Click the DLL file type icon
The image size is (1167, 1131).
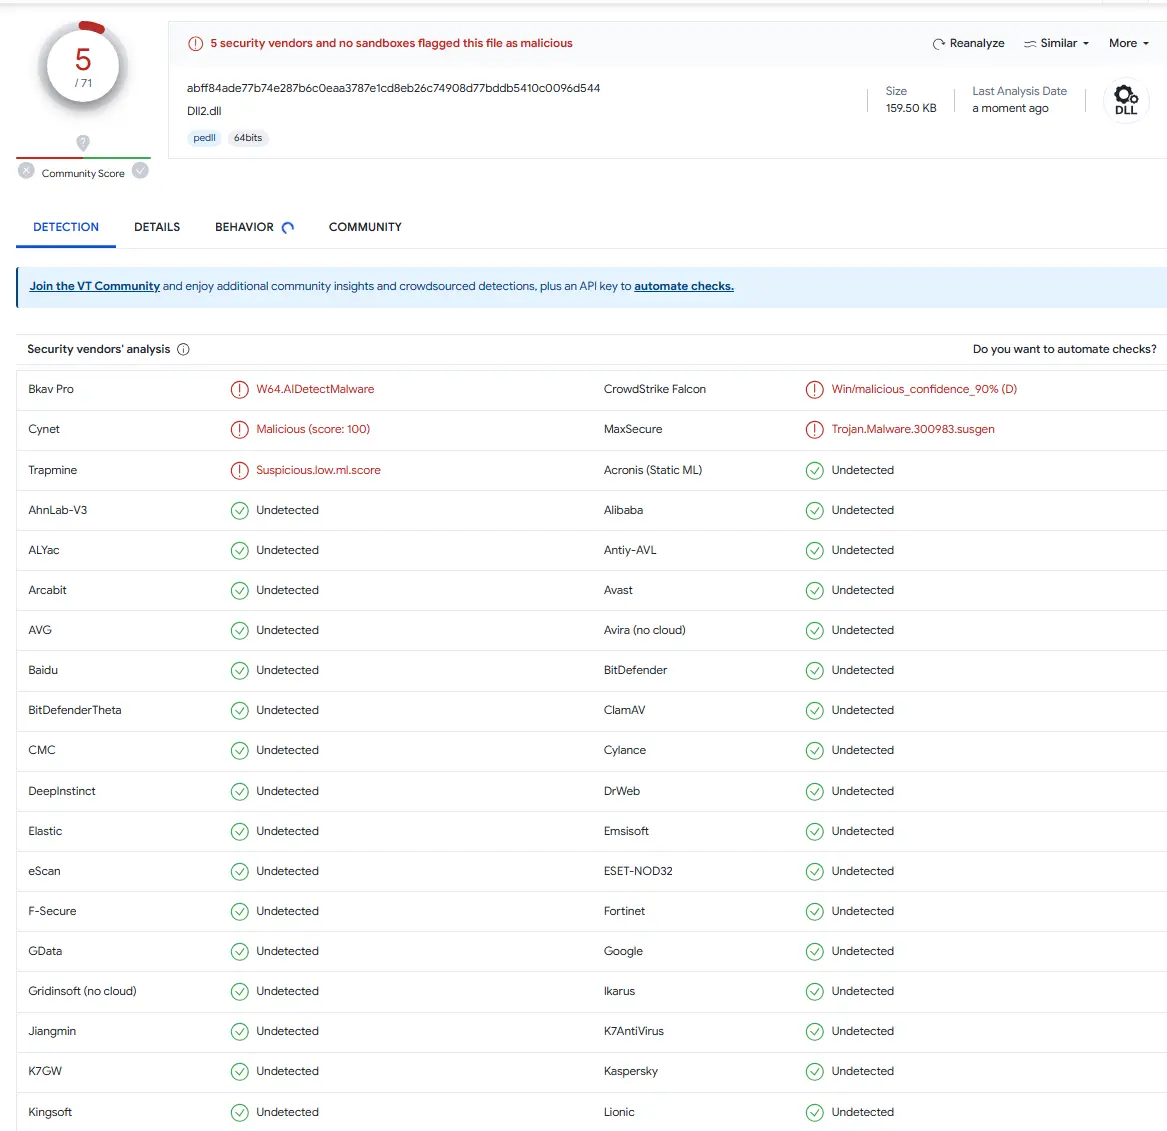coord(1125,100)
